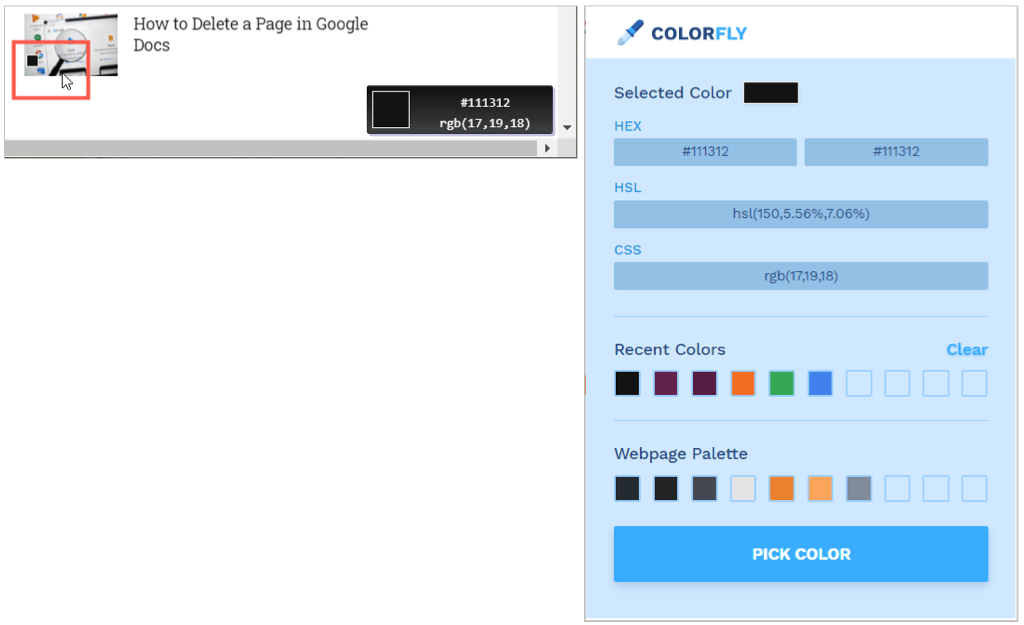Select the green swatch in Recent Colors
The width and height of the screenshot is (1024, 625).
tap(781, 383)
